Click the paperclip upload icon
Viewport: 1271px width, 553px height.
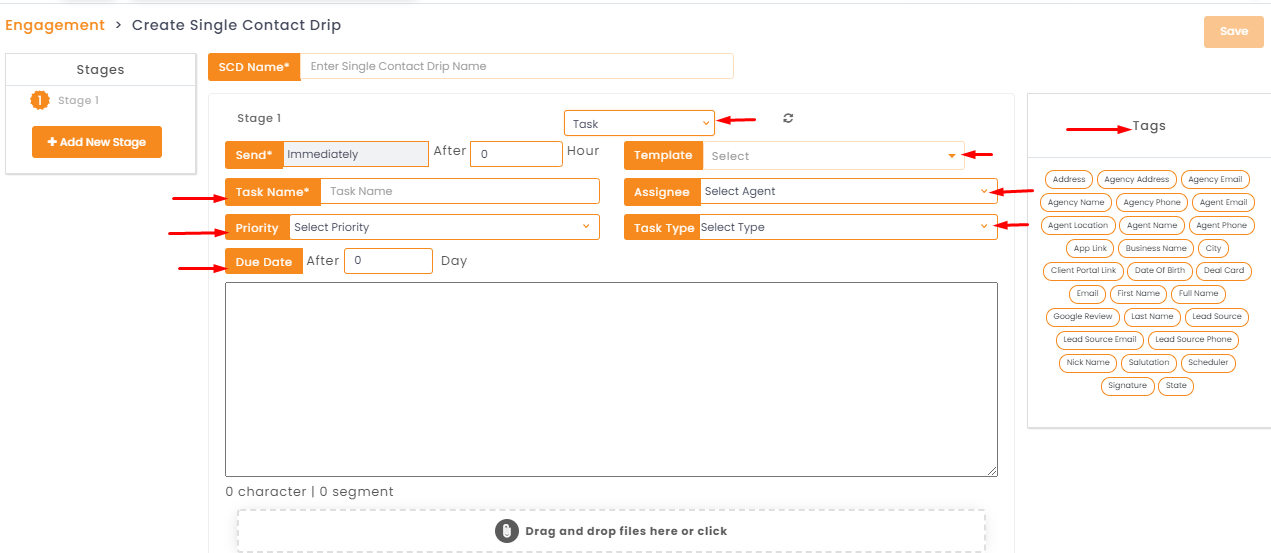coord(507,531)
